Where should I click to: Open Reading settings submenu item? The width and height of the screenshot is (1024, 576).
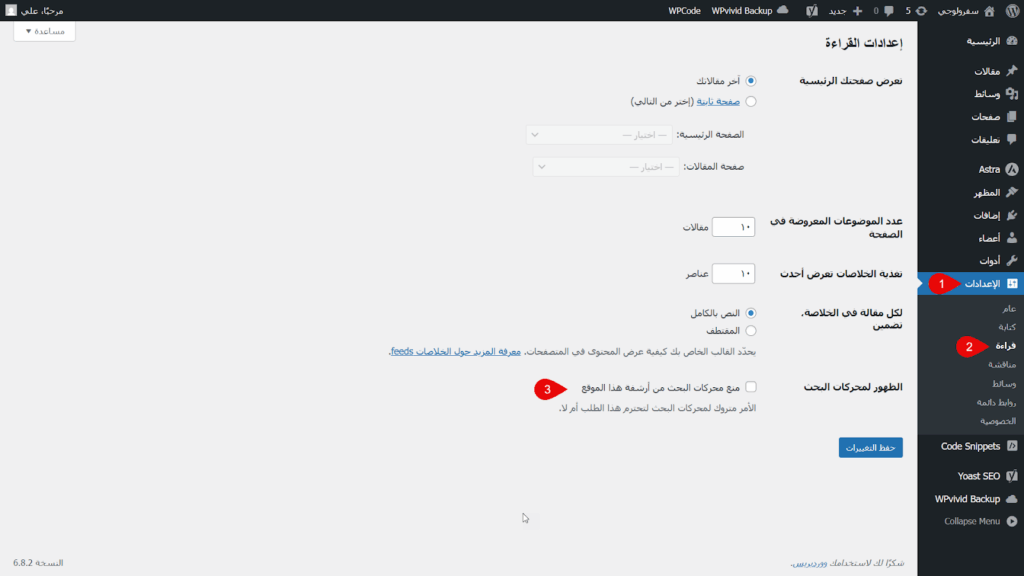coord(1006,345)
